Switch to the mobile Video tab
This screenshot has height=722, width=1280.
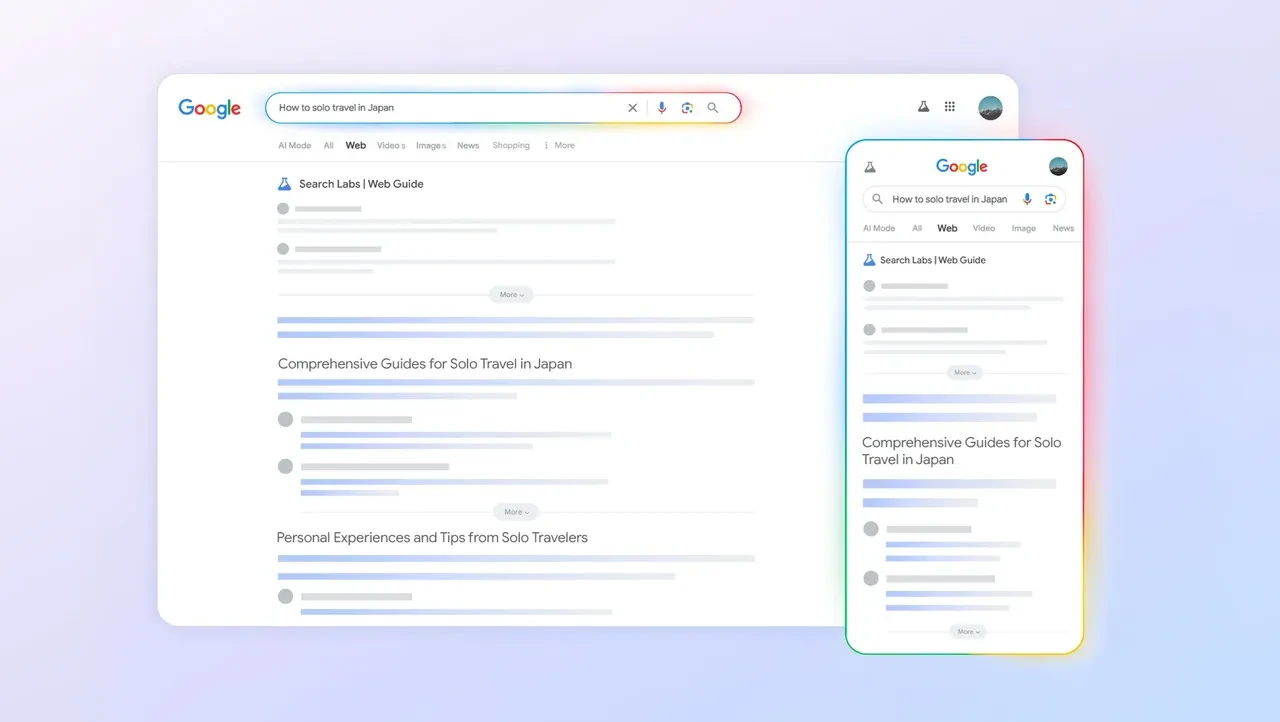click(x=984, y=228)
